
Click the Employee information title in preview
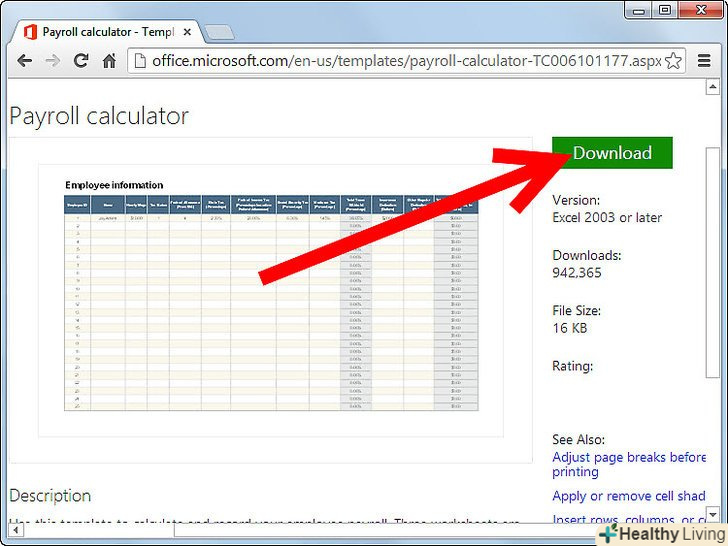click(114, 185)
